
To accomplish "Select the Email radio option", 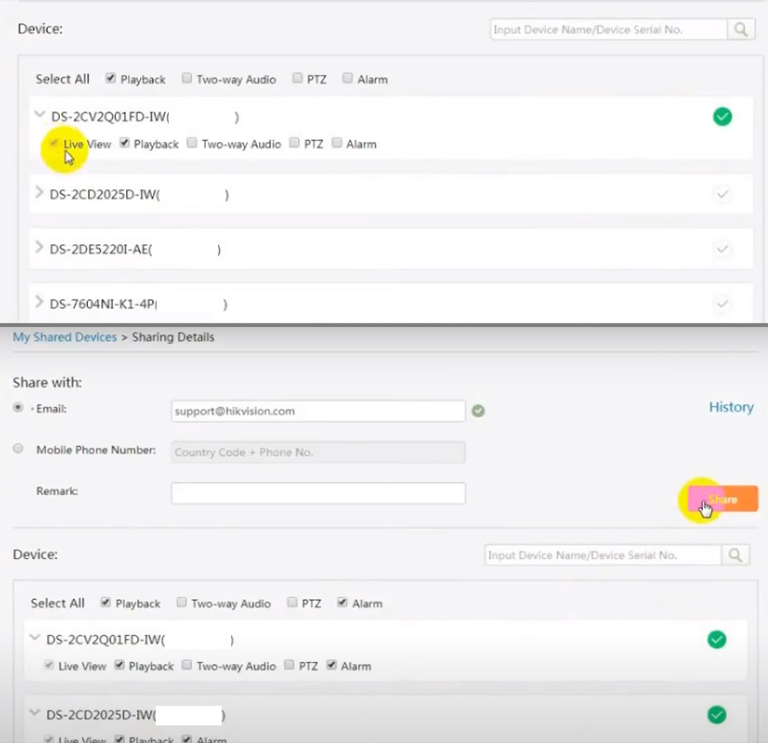I will coord(18,408).
